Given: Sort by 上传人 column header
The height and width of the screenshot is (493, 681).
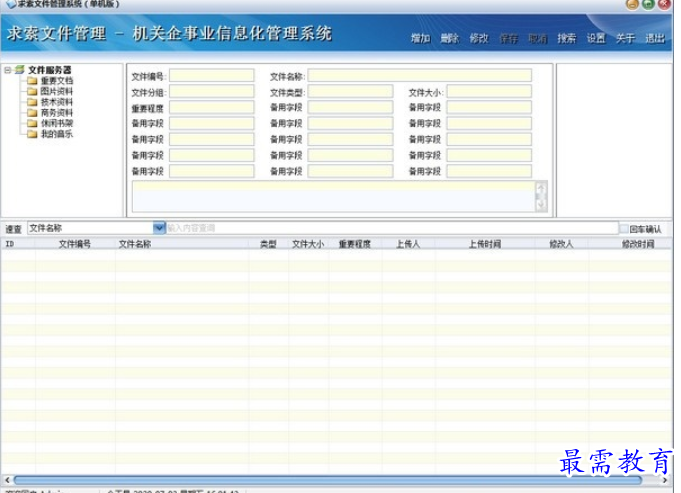Looking at the screenshot, I should (408, 244).
